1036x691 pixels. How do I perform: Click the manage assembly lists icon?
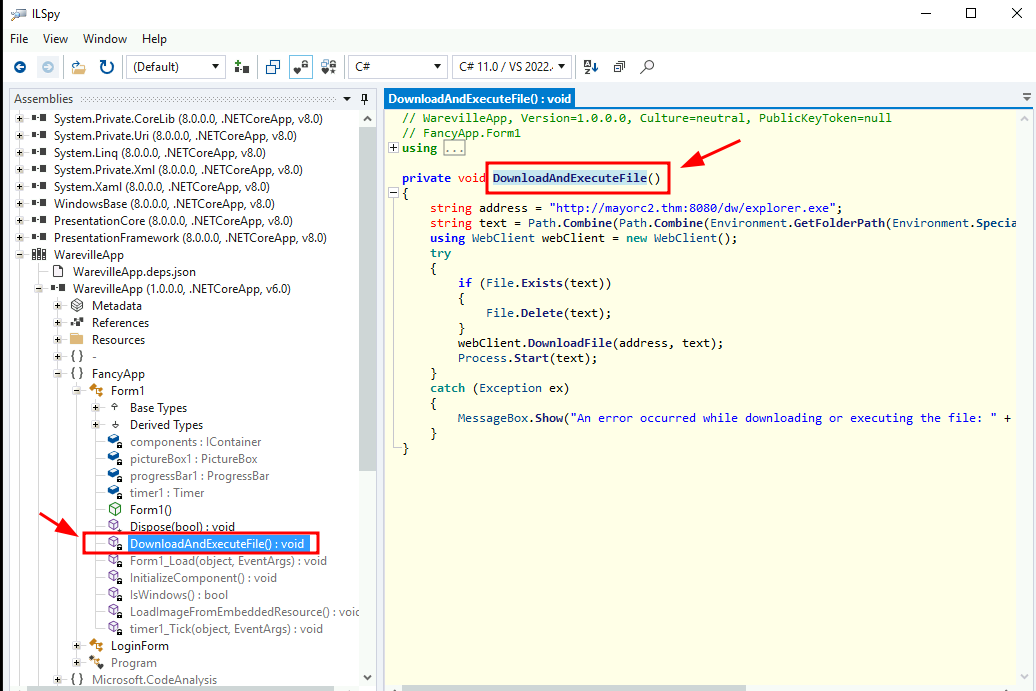[x=242, y=67]
